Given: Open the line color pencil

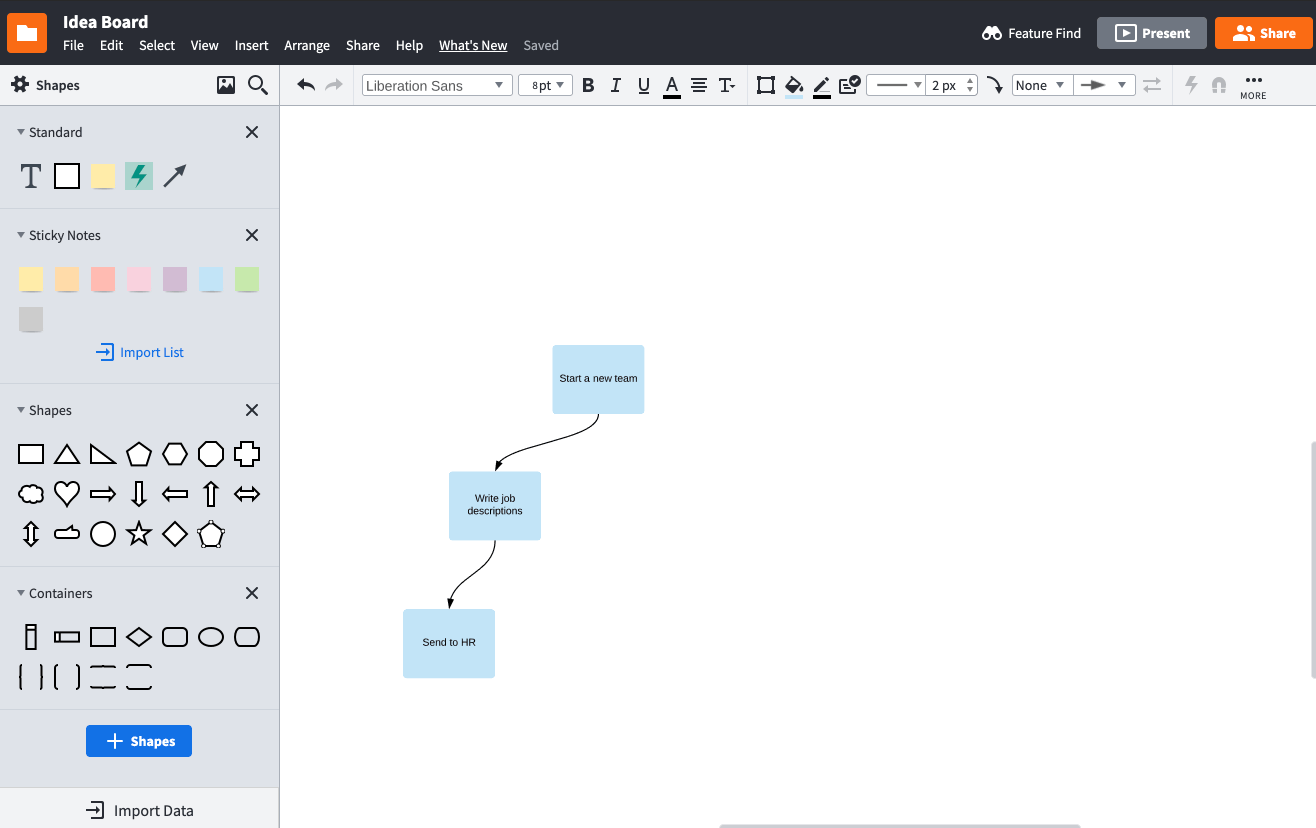Looking at the screenshot, I should (822, 86).
